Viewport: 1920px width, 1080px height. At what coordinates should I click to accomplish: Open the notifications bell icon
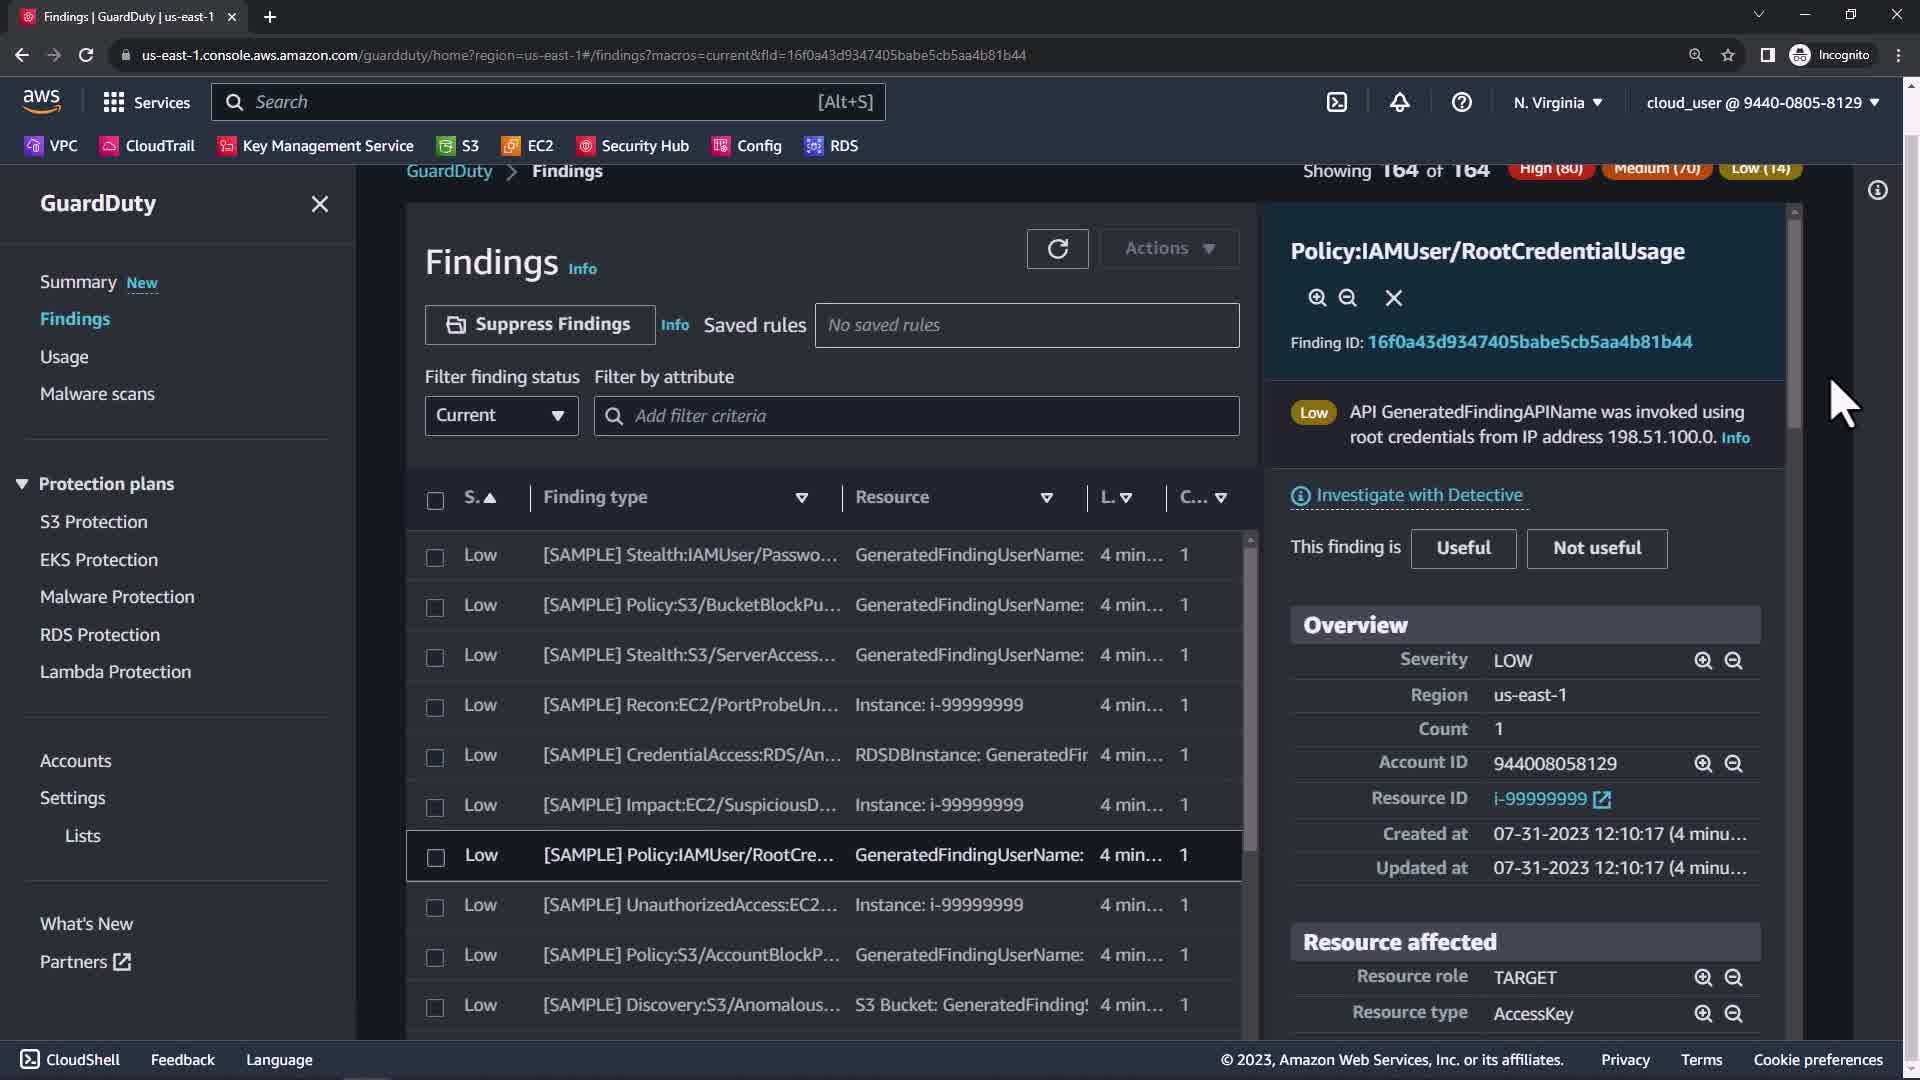point(1399,102)
